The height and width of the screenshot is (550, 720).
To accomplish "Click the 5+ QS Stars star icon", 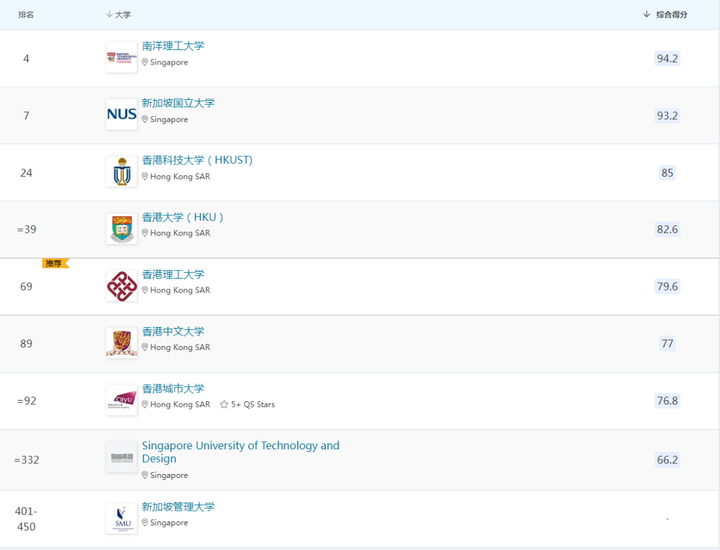I will click(224, 404).
